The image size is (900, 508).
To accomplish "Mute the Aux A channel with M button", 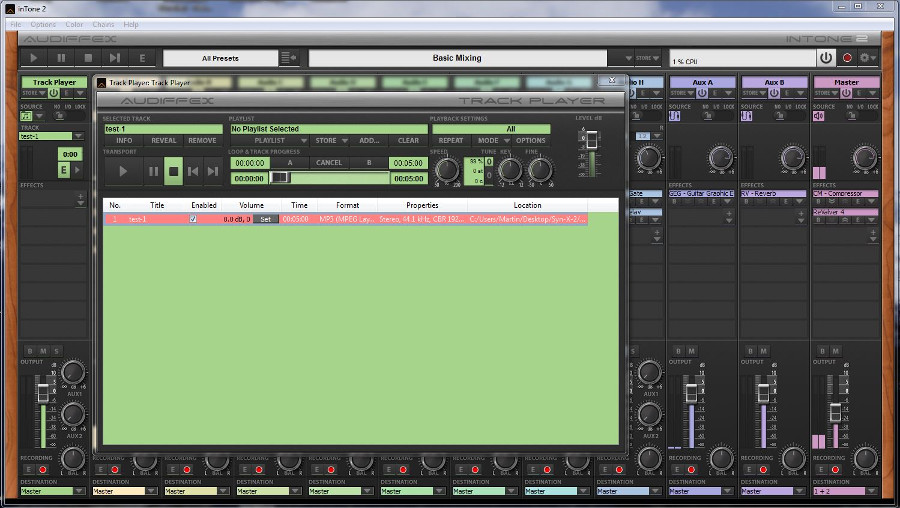I will pyautogui.click(x=691, y=351).
